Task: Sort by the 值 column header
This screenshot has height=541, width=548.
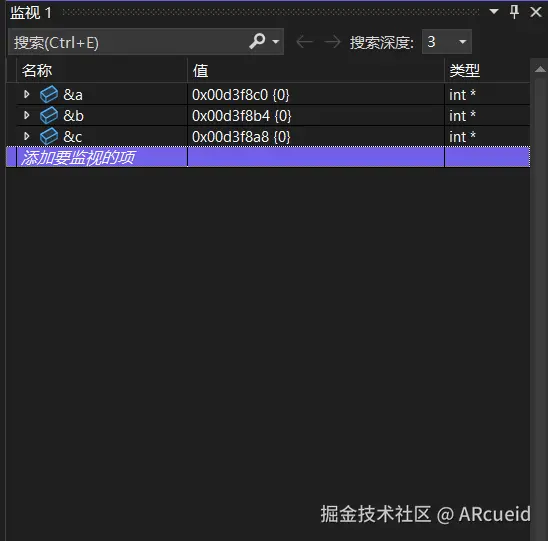Action: [x=316, y=71]
